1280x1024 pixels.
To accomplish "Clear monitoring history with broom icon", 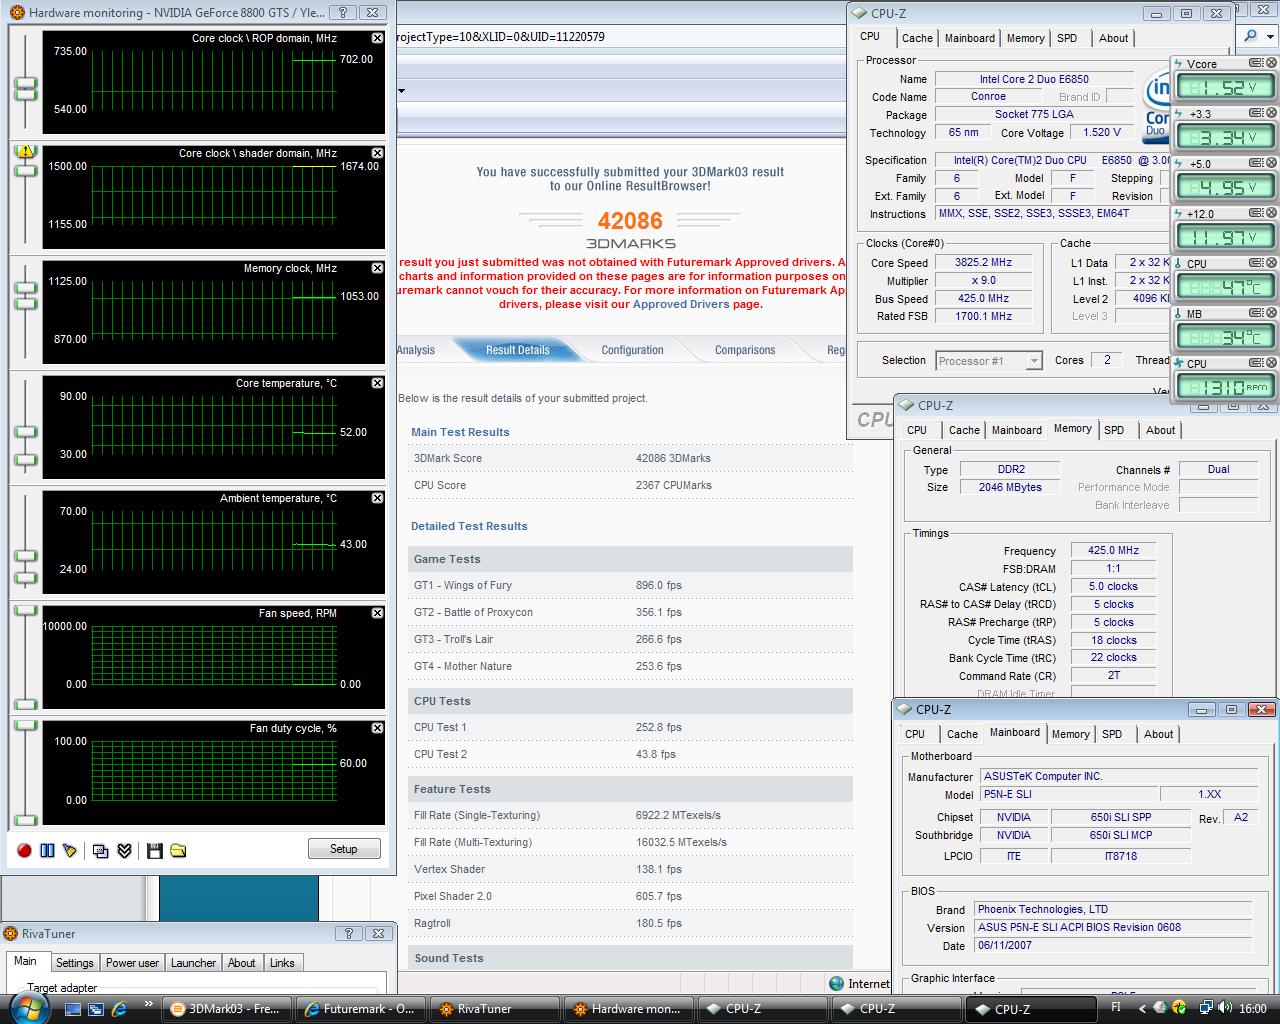I will [69, 850].
